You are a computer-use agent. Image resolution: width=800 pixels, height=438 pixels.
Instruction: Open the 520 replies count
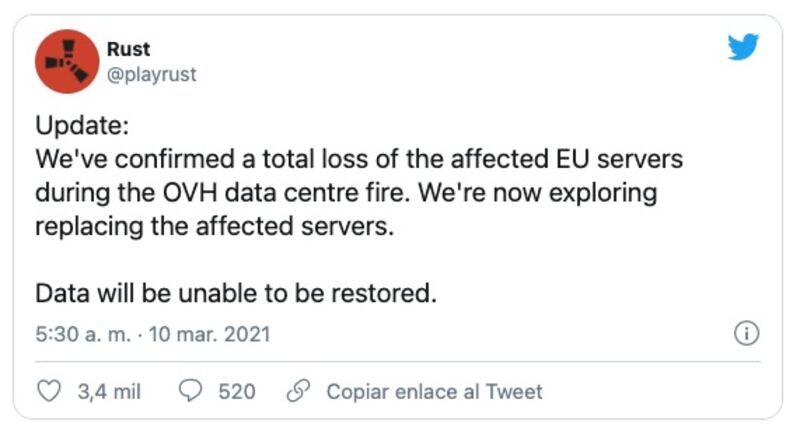tap(237, 391)
